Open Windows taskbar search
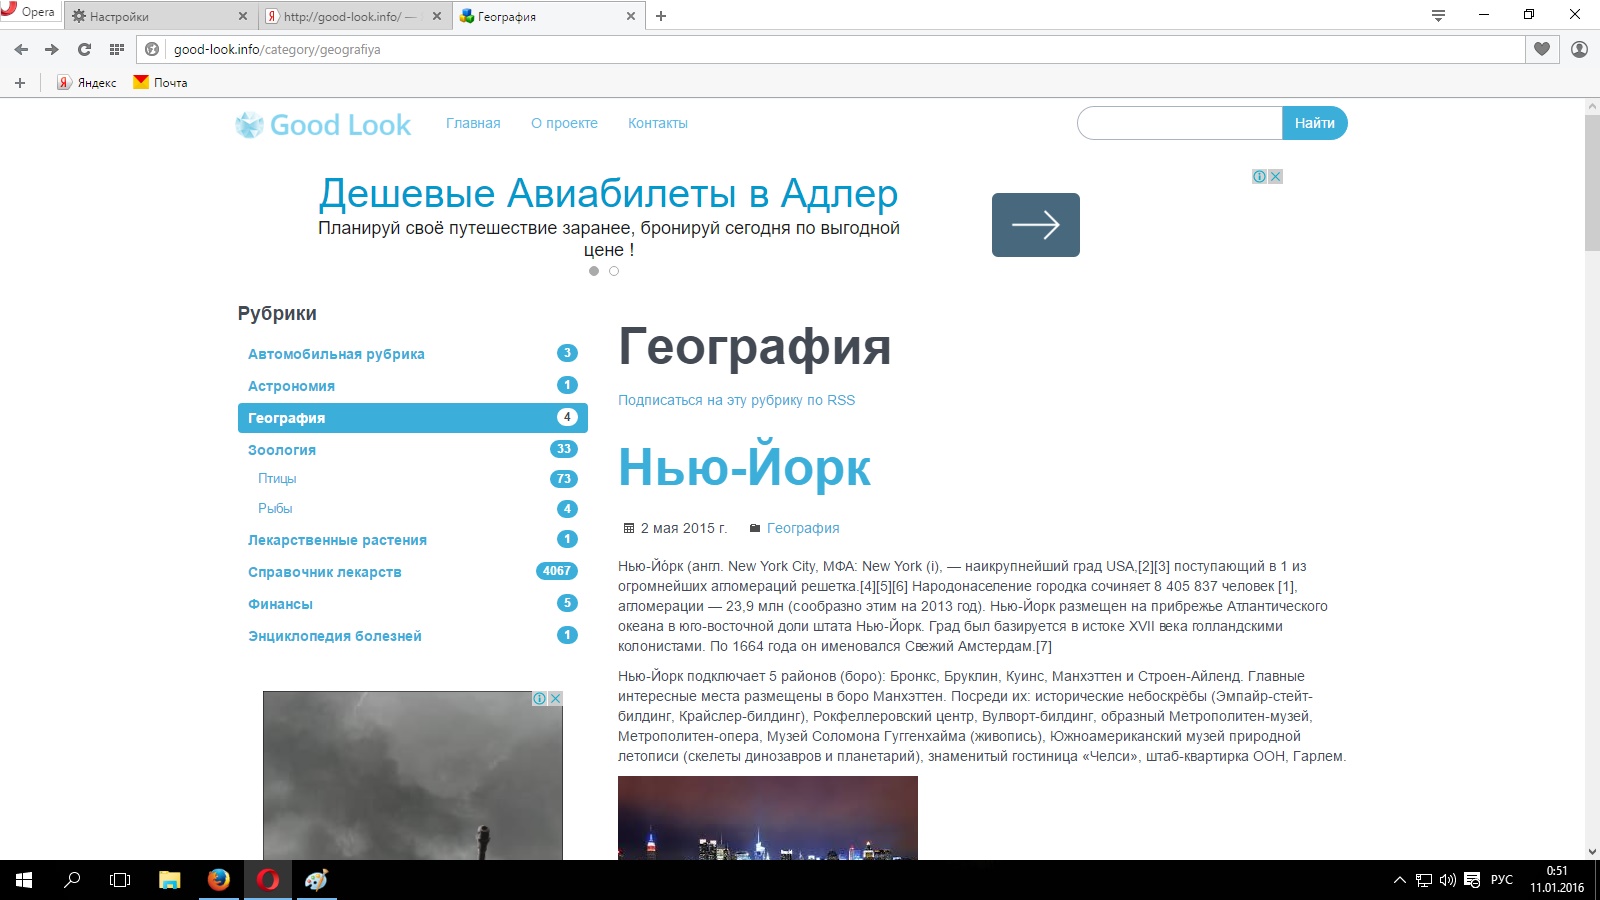This screenshot has width=1600, height=900. (72, 880)
